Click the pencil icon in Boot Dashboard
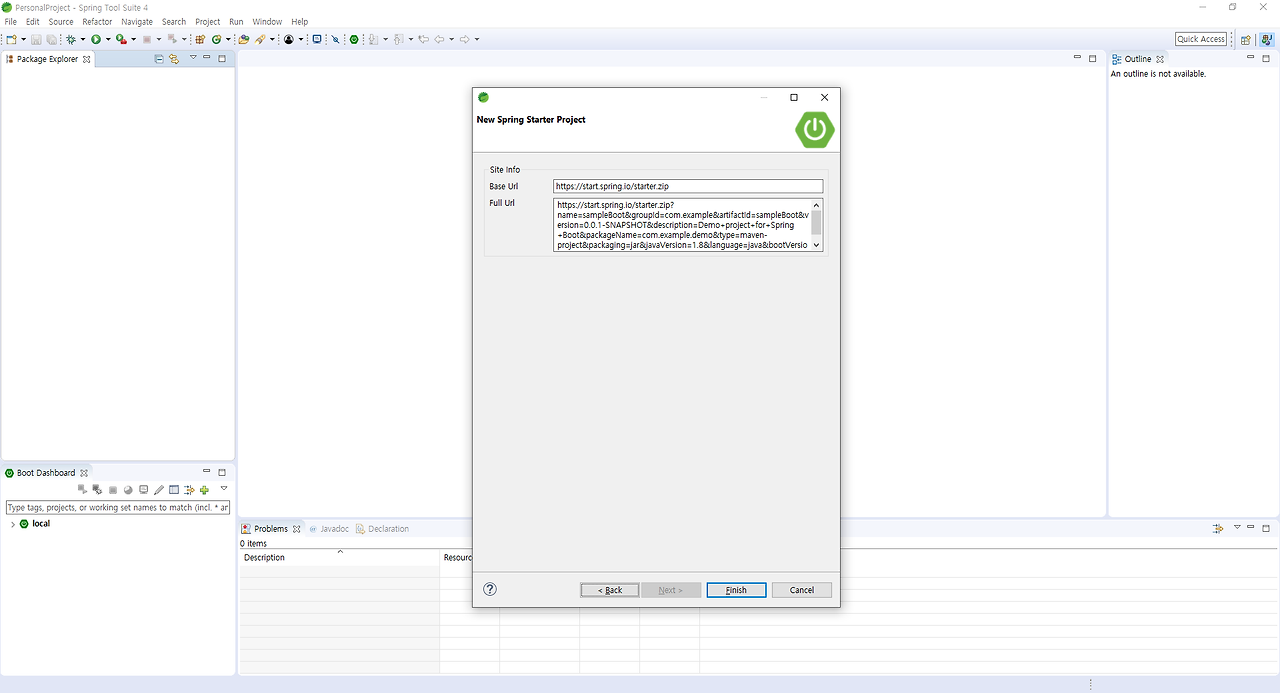 point(159,490)
